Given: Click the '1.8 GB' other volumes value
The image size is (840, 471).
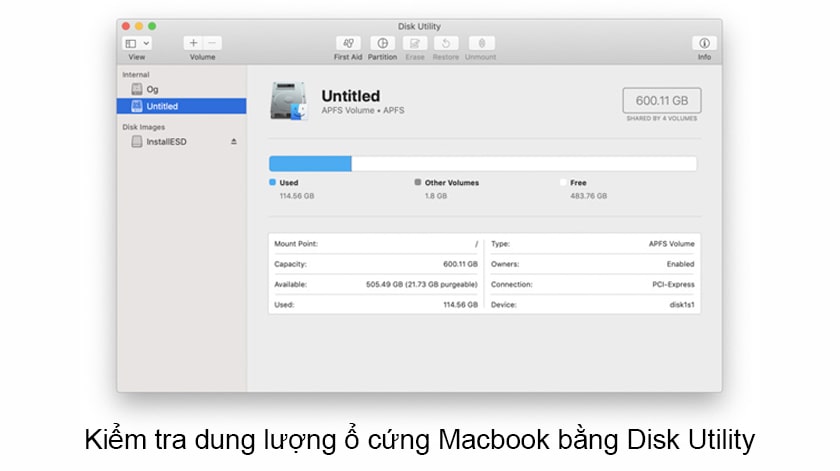Looking at the screenshot, I should 436,196.
